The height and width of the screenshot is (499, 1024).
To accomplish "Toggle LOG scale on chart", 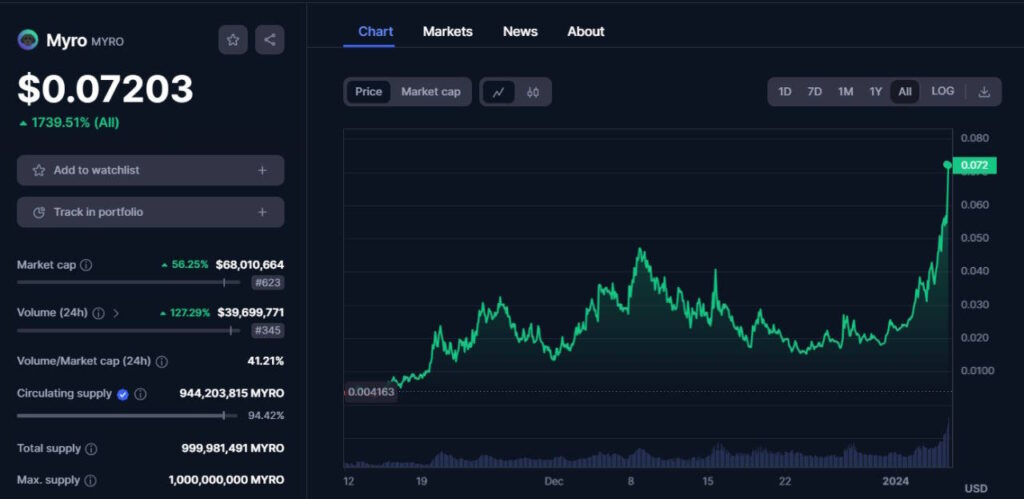I will point(942,91).
